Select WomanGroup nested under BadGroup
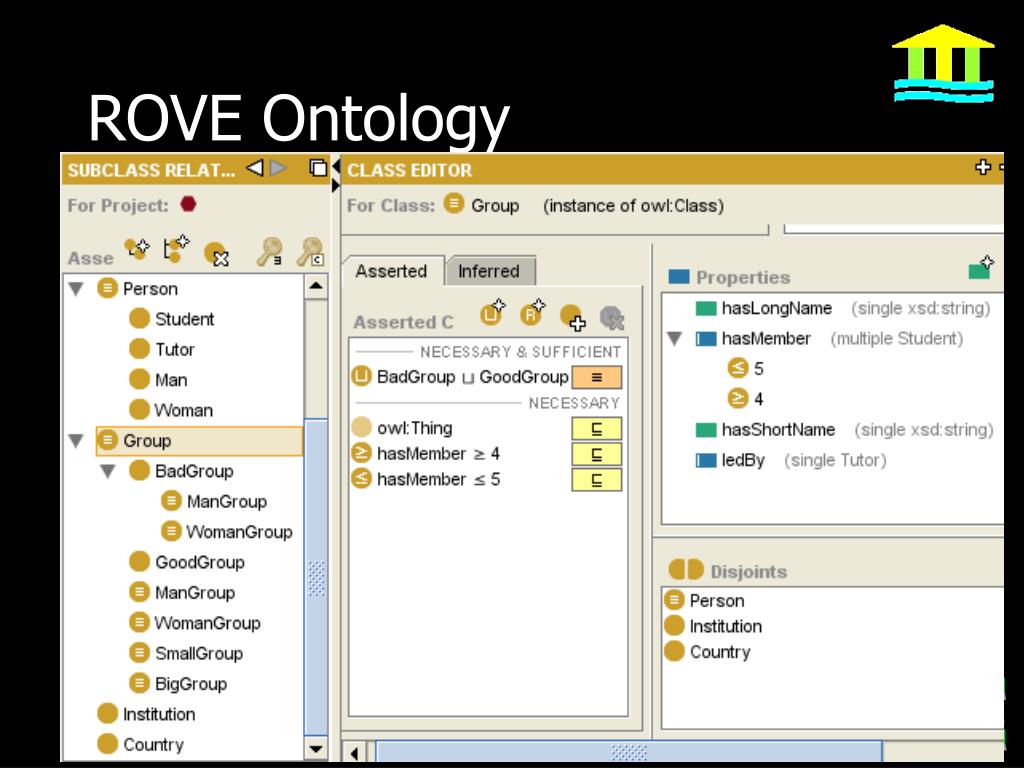1024x768 pixels. (227, 532)
